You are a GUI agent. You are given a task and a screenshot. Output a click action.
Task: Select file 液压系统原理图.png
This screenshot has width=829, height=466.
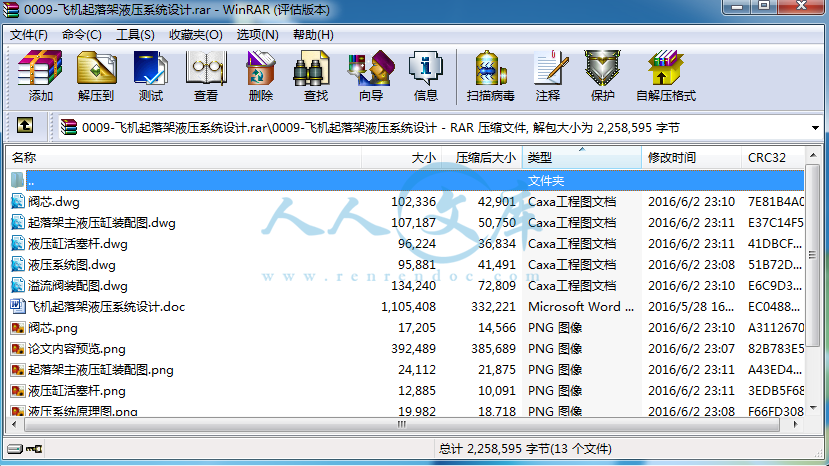tap(82, 411)
